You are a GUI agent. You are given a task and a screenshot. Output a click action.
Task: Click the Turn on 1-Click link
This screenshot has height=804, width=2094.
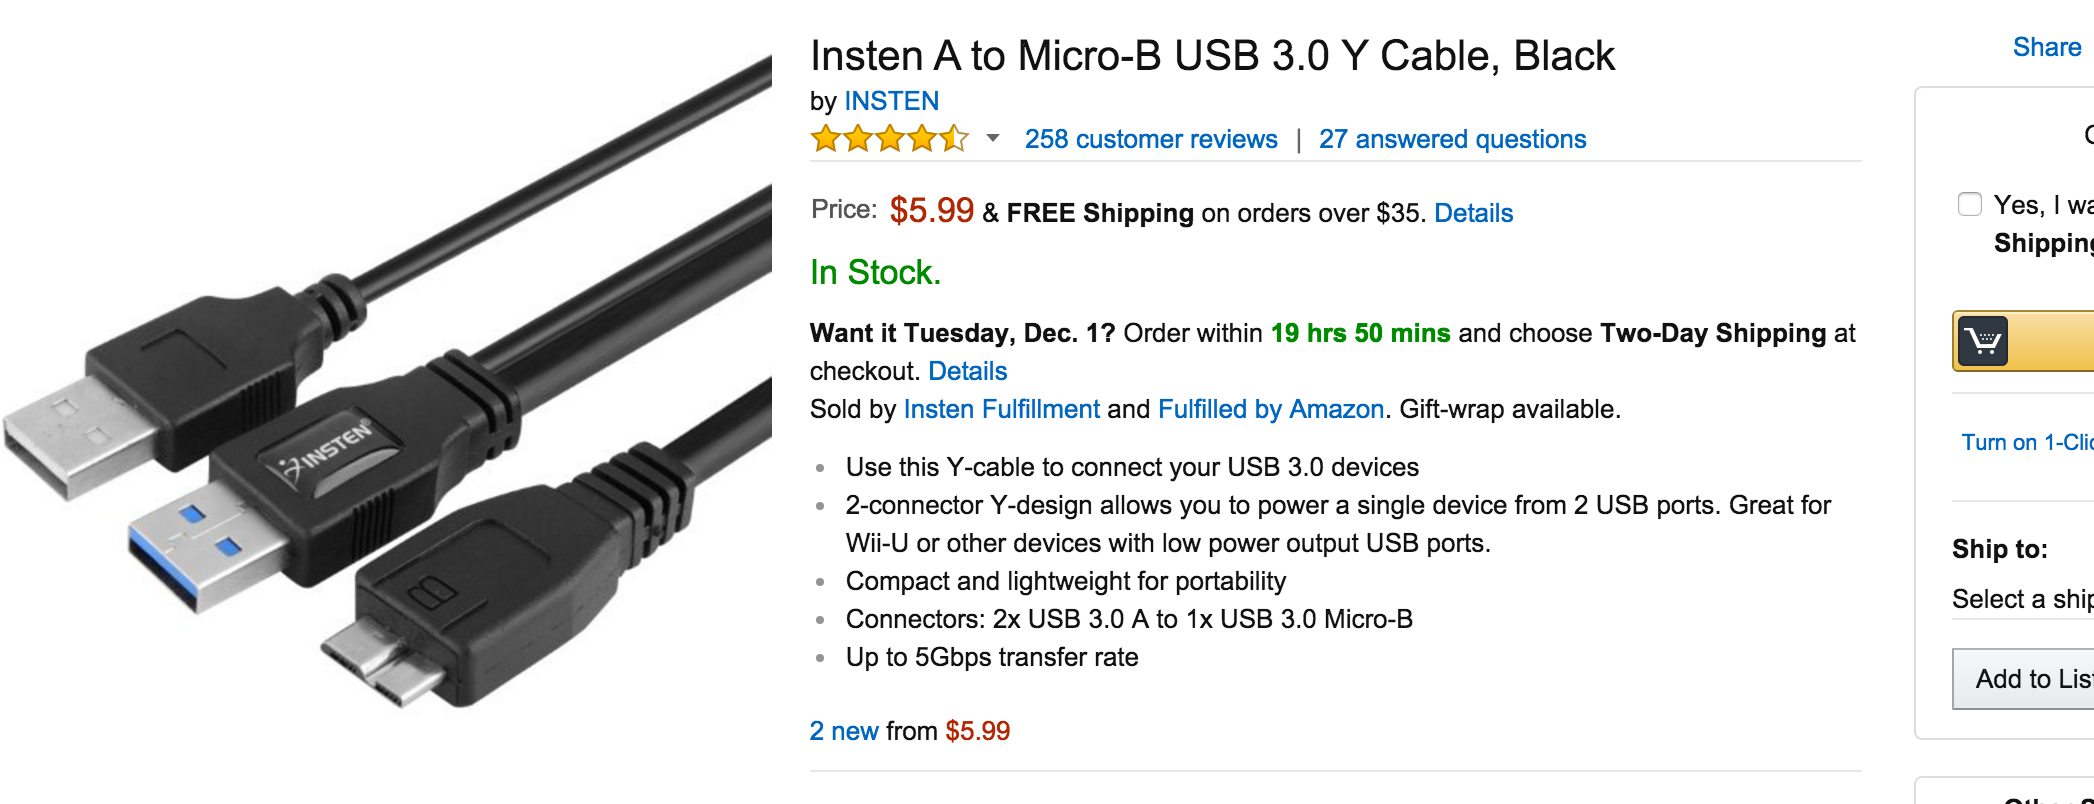[2026, 442]
